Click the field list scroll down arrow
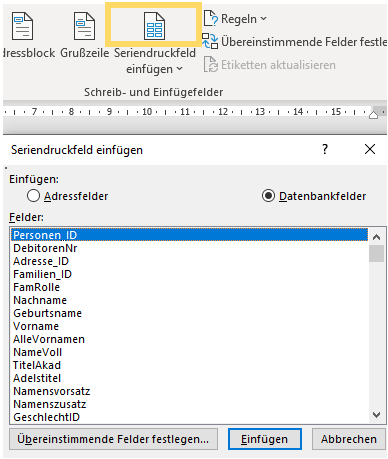 click(x=377, y=415)
